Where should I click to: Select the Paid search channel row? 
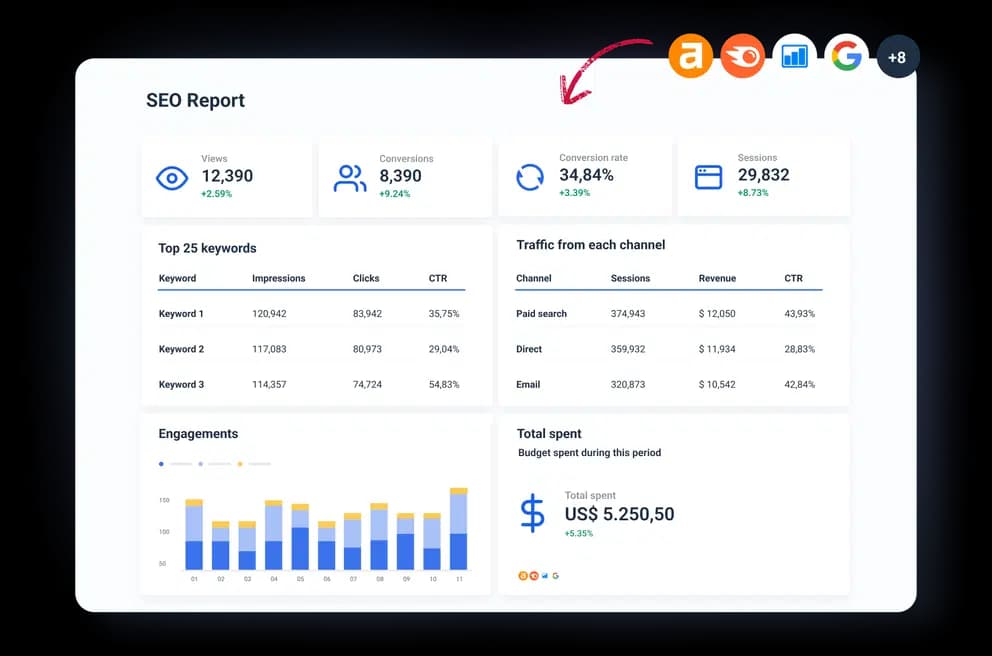(x=541, y=313)
